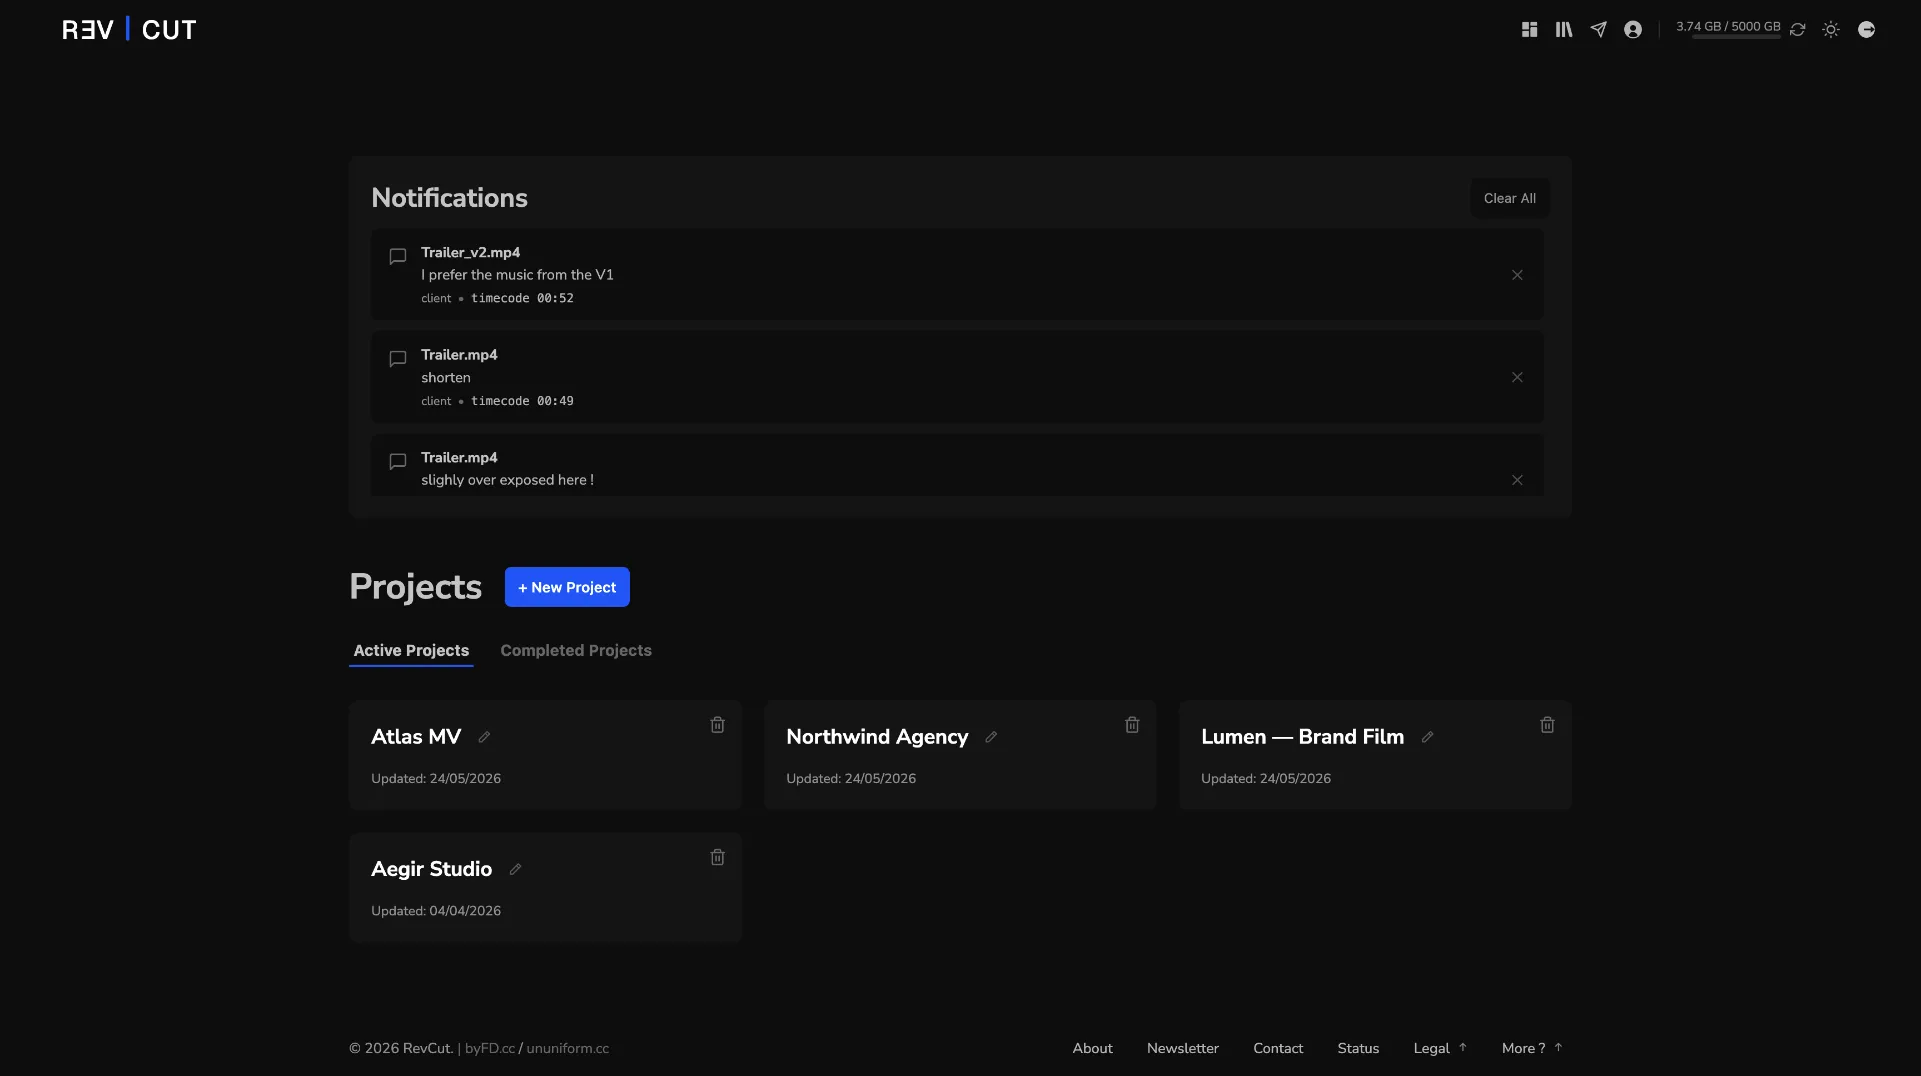Open the ununiform.cc footer link
1921x1076 pixels.
(x=567, y=1048)
